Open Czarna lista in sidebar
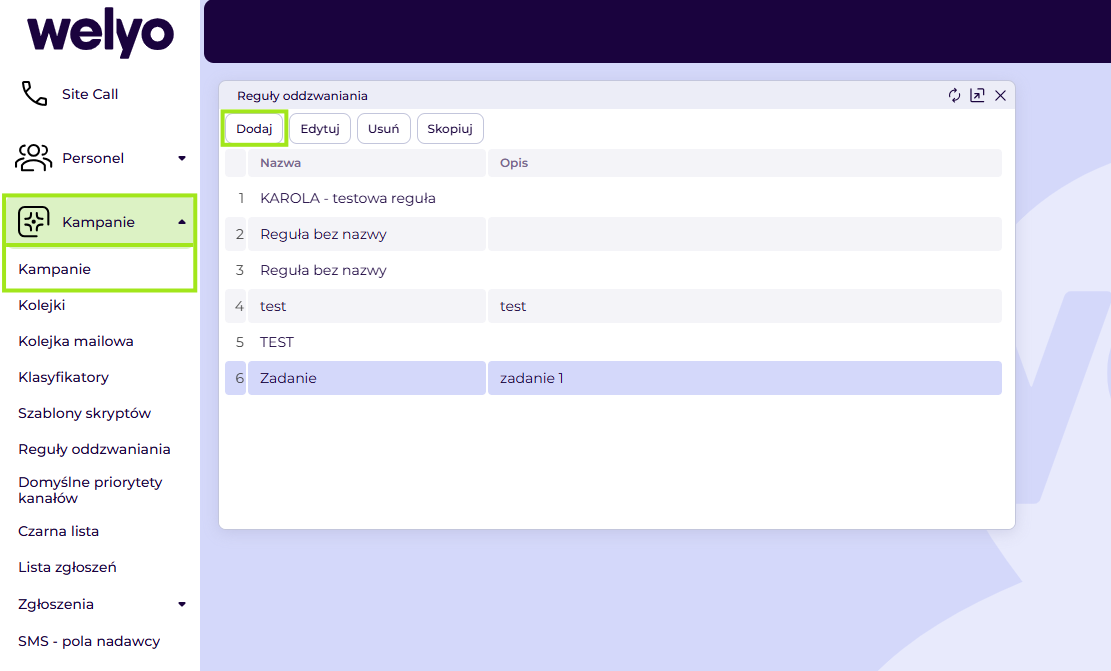This screenshot has width=1111, height=671. (x=59, y=531)
